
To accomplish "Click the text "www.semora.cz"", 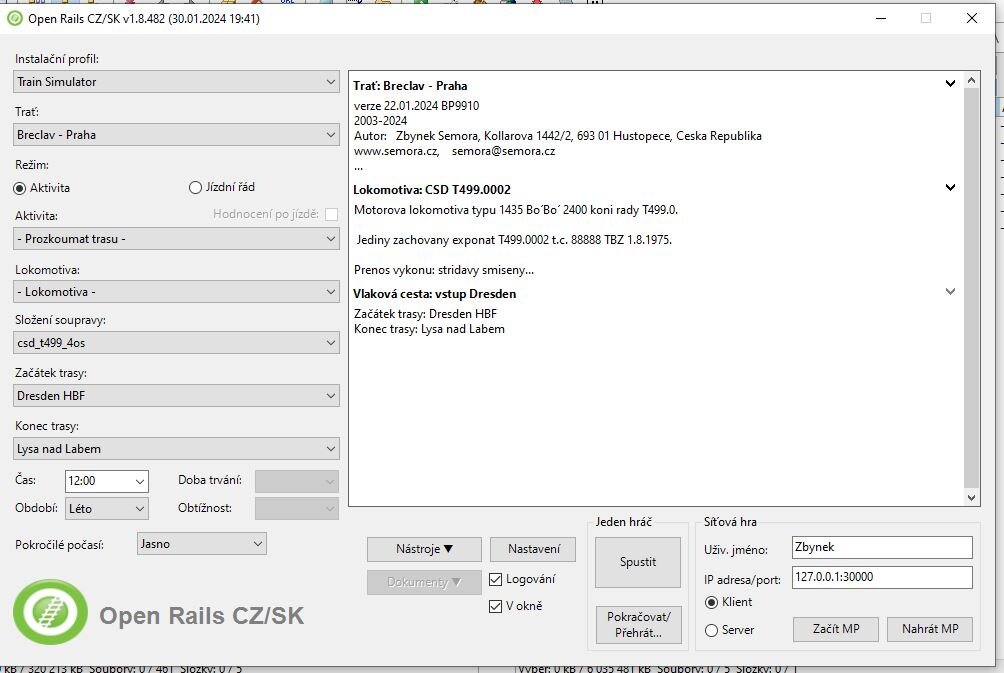I will click(396, 152).
